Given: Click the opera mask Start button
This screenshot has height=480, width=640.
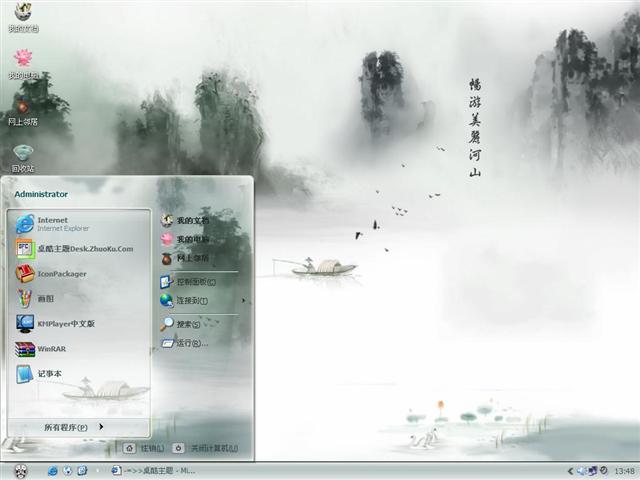Looking at the screenshot, I should pos(21,471).
